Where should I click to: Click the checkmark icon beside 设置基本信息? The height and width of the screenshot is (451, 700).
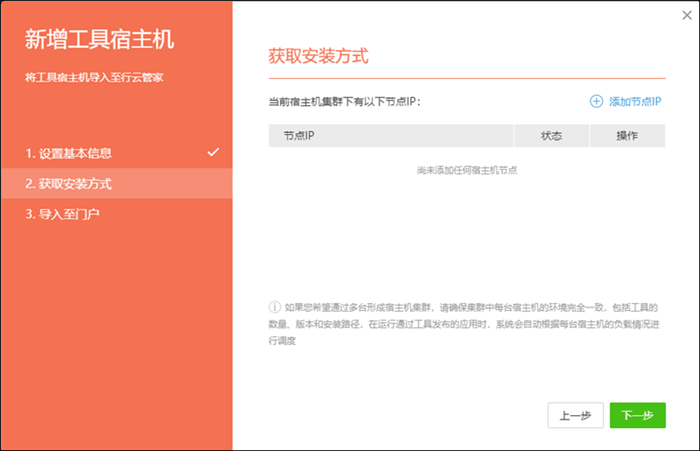coord(212,152)
